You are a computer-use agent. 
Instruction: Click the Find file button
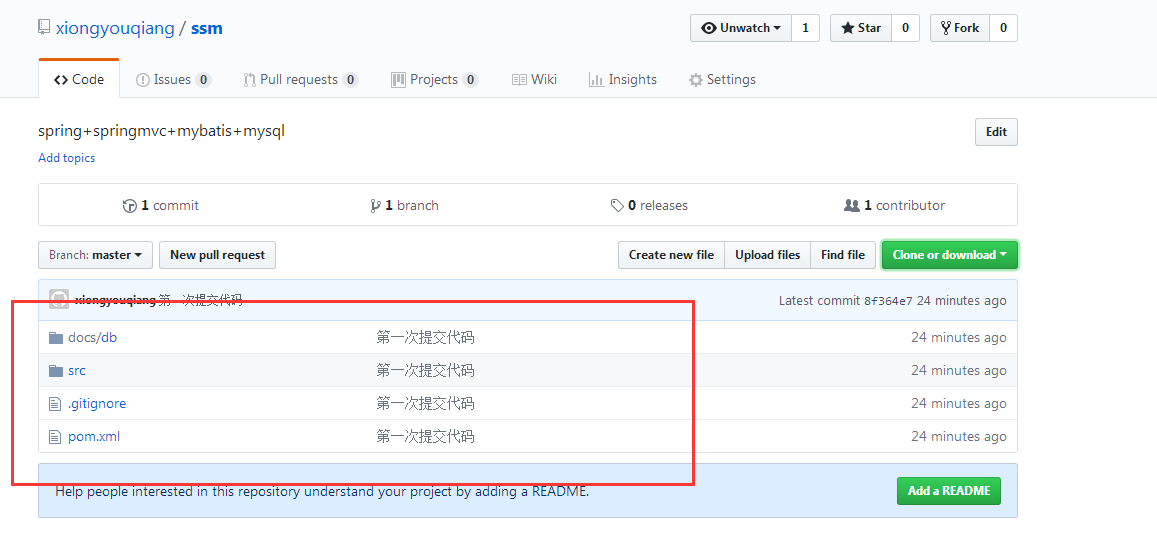tap(843, 254)
